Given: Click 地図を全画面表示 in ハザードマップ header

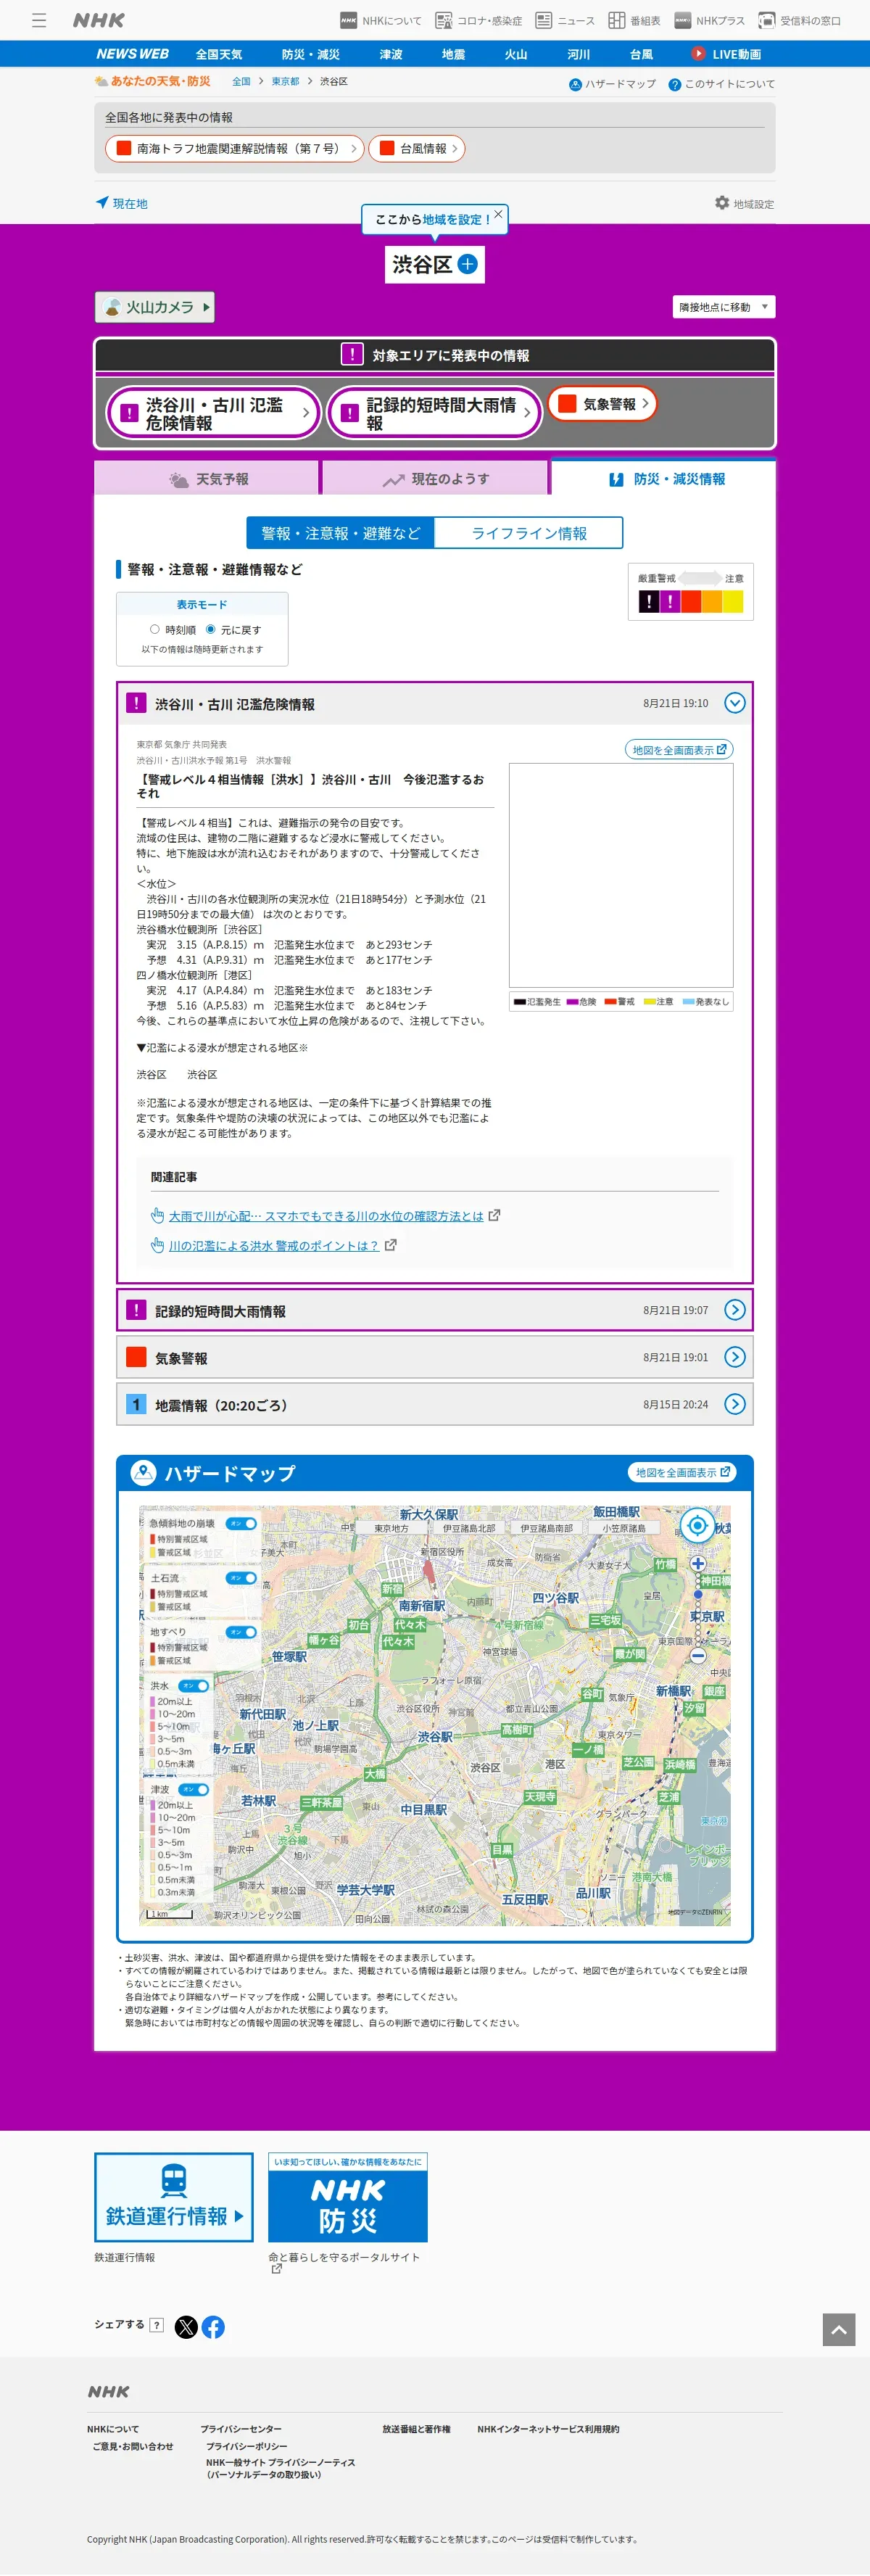Looking at the screenshot, I should [x=683, y=1472].
